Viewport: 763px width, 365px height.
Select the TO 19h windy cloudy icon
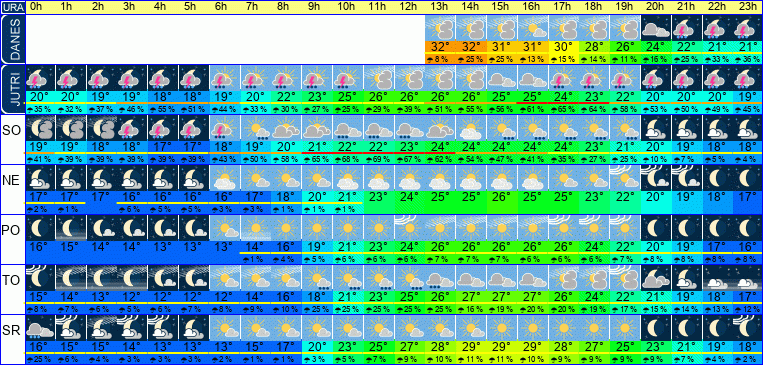point(625,277)
